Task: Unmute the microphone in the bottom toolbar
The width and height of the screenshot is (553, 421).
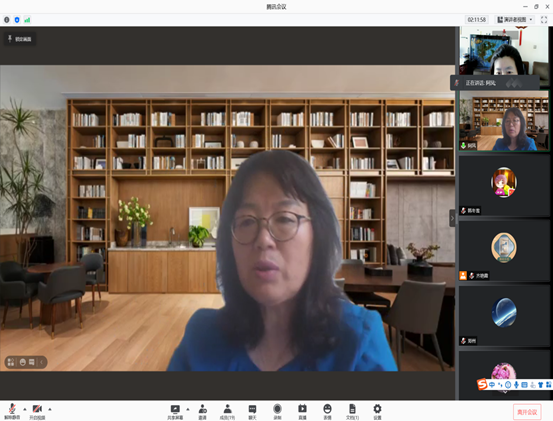Action: [12, 411]
